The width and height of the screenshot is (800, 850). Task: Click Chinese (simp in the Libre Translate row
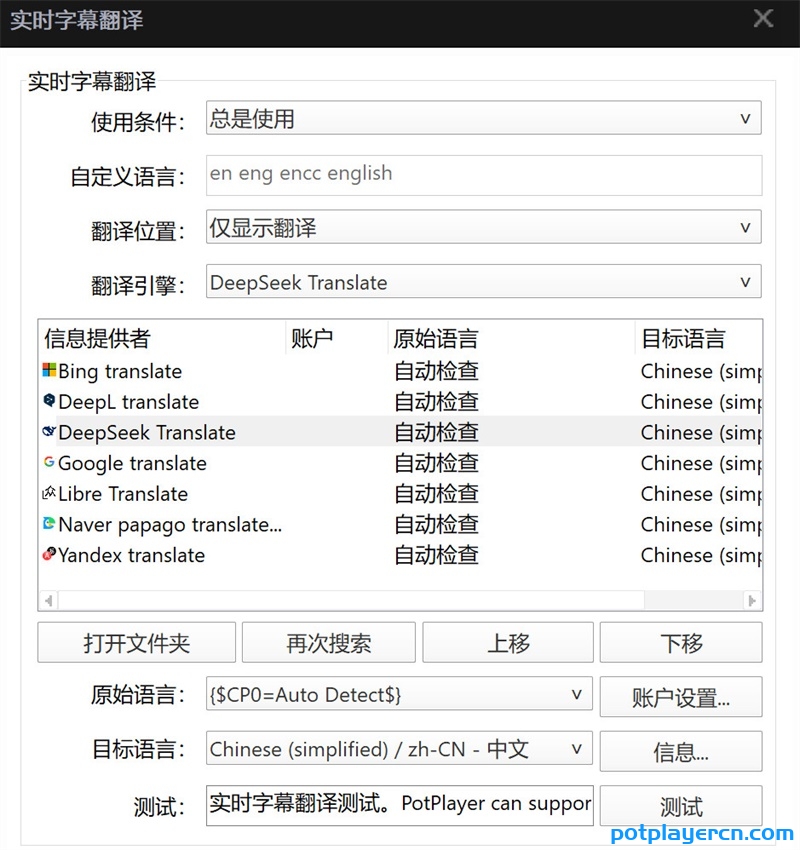point(701,493)
